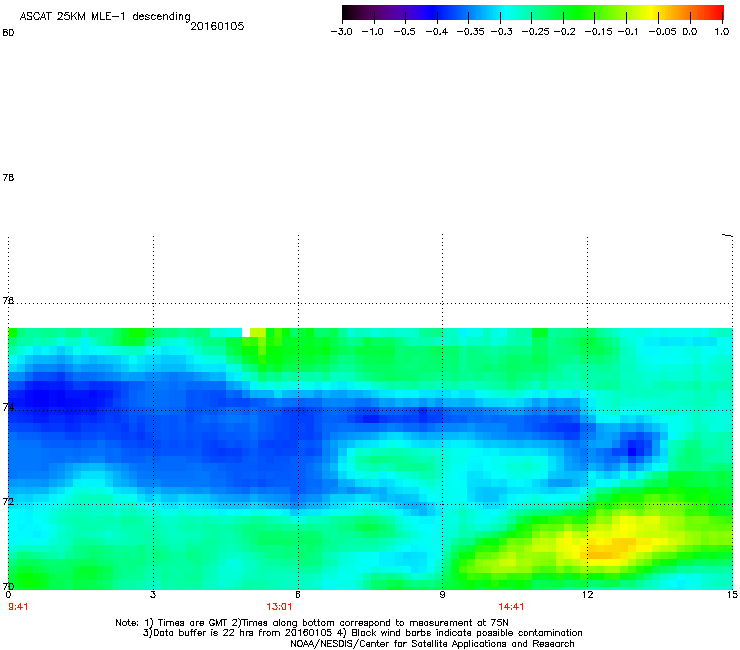Click the -1.0 colorbar label
The height and width of the screenshot is (650, 740).
click(372, 32)
